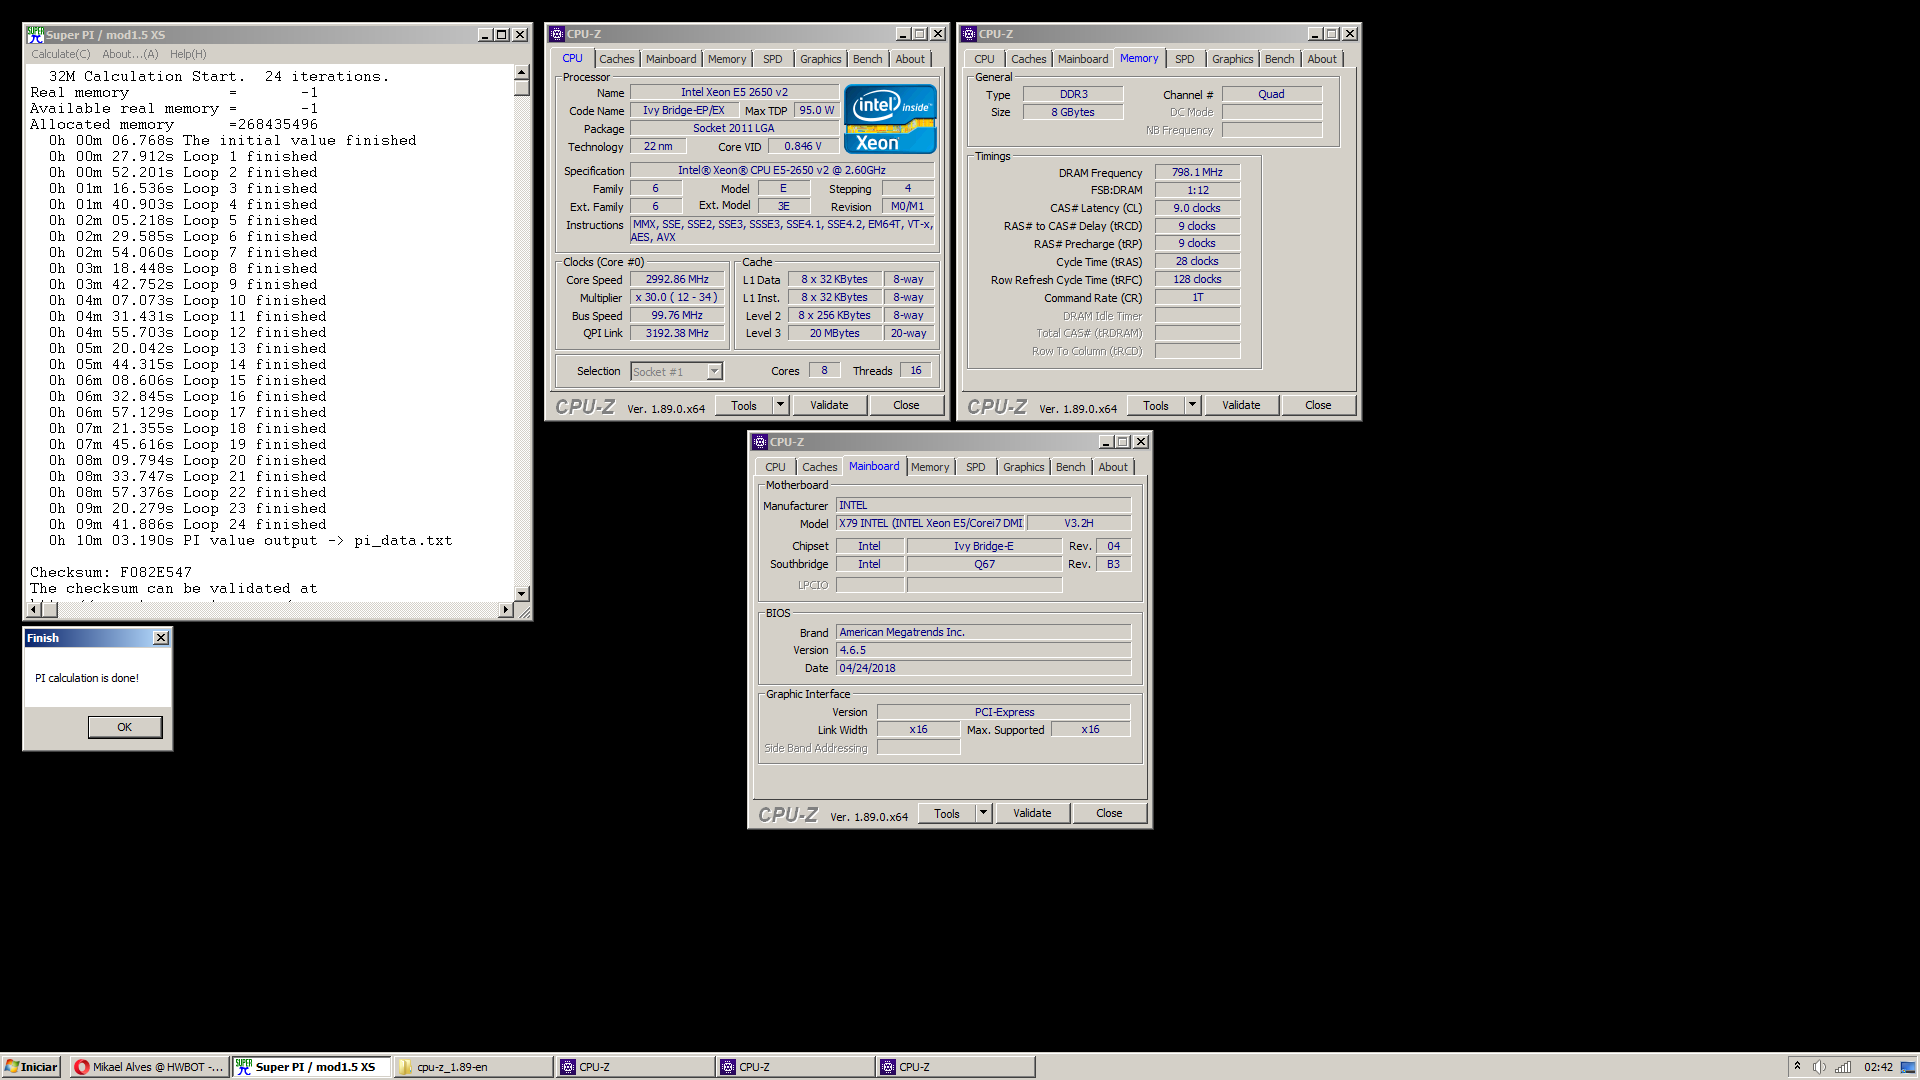Viewport: 1920px width, 1080px height.
Task: Click the Core Speed value 2992.86 MHz
Action: coord(677,280)
